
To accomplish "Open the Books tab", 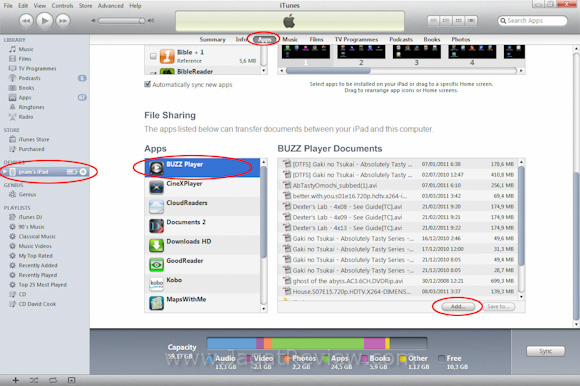I will point(432,39).
